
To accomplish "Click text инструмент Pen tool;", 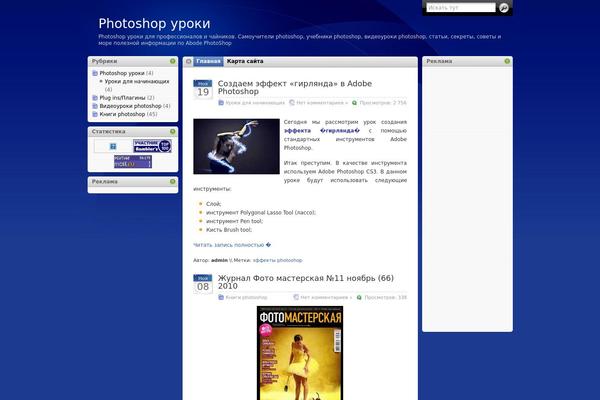I will click(235, 221).
